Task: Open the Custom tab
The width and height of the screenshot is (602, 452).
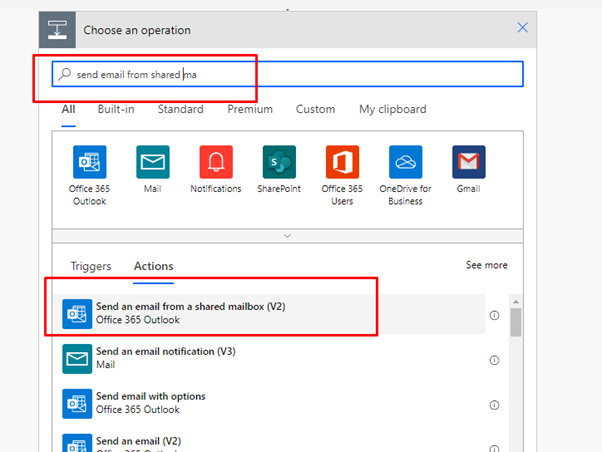Action: click(315, 109)
